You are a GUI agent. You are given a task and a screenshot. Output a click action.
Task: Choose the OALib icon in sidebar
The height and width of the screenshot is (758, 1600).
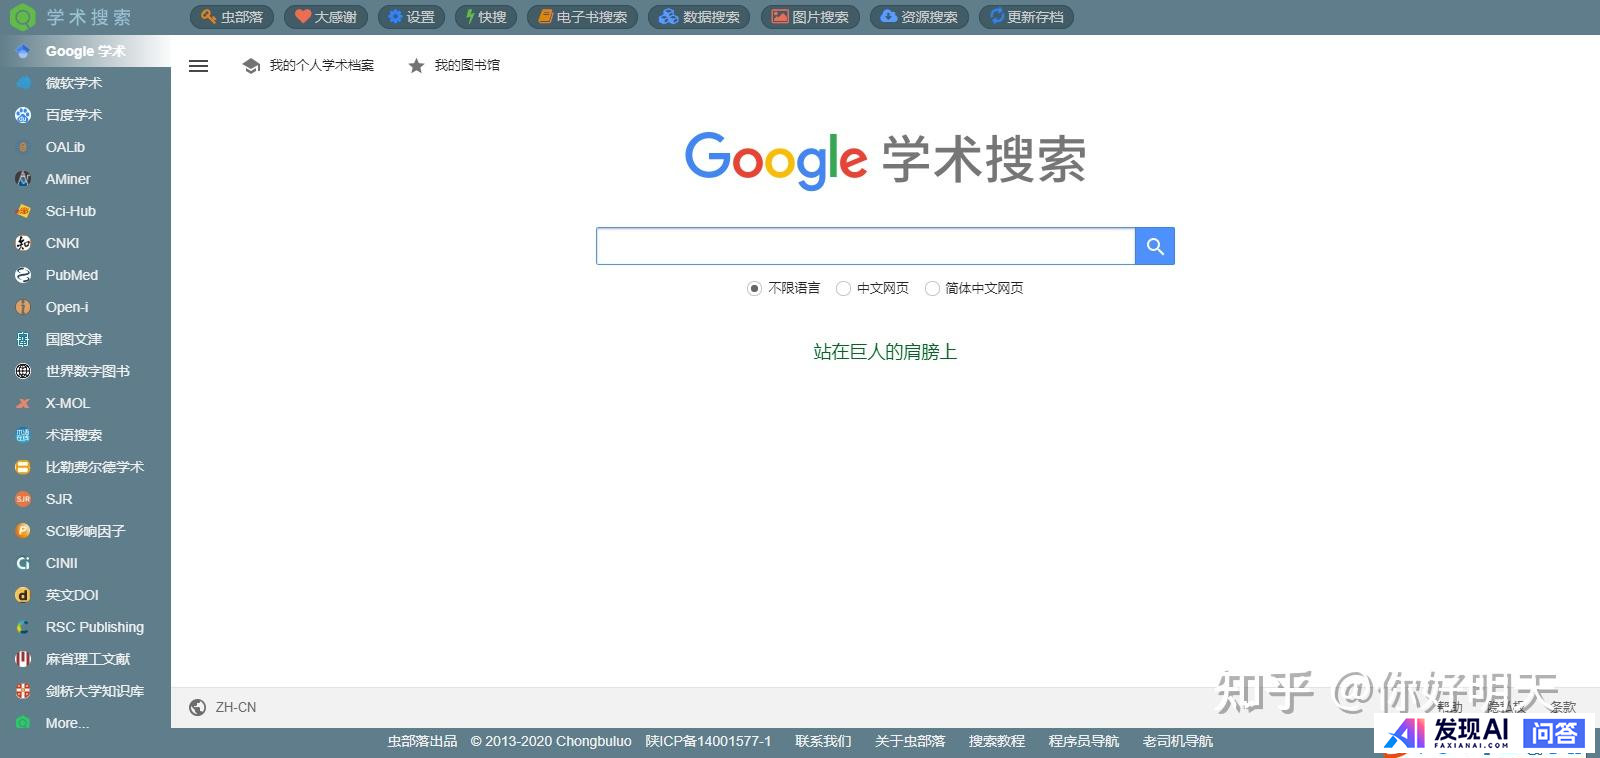click(23, 147)
